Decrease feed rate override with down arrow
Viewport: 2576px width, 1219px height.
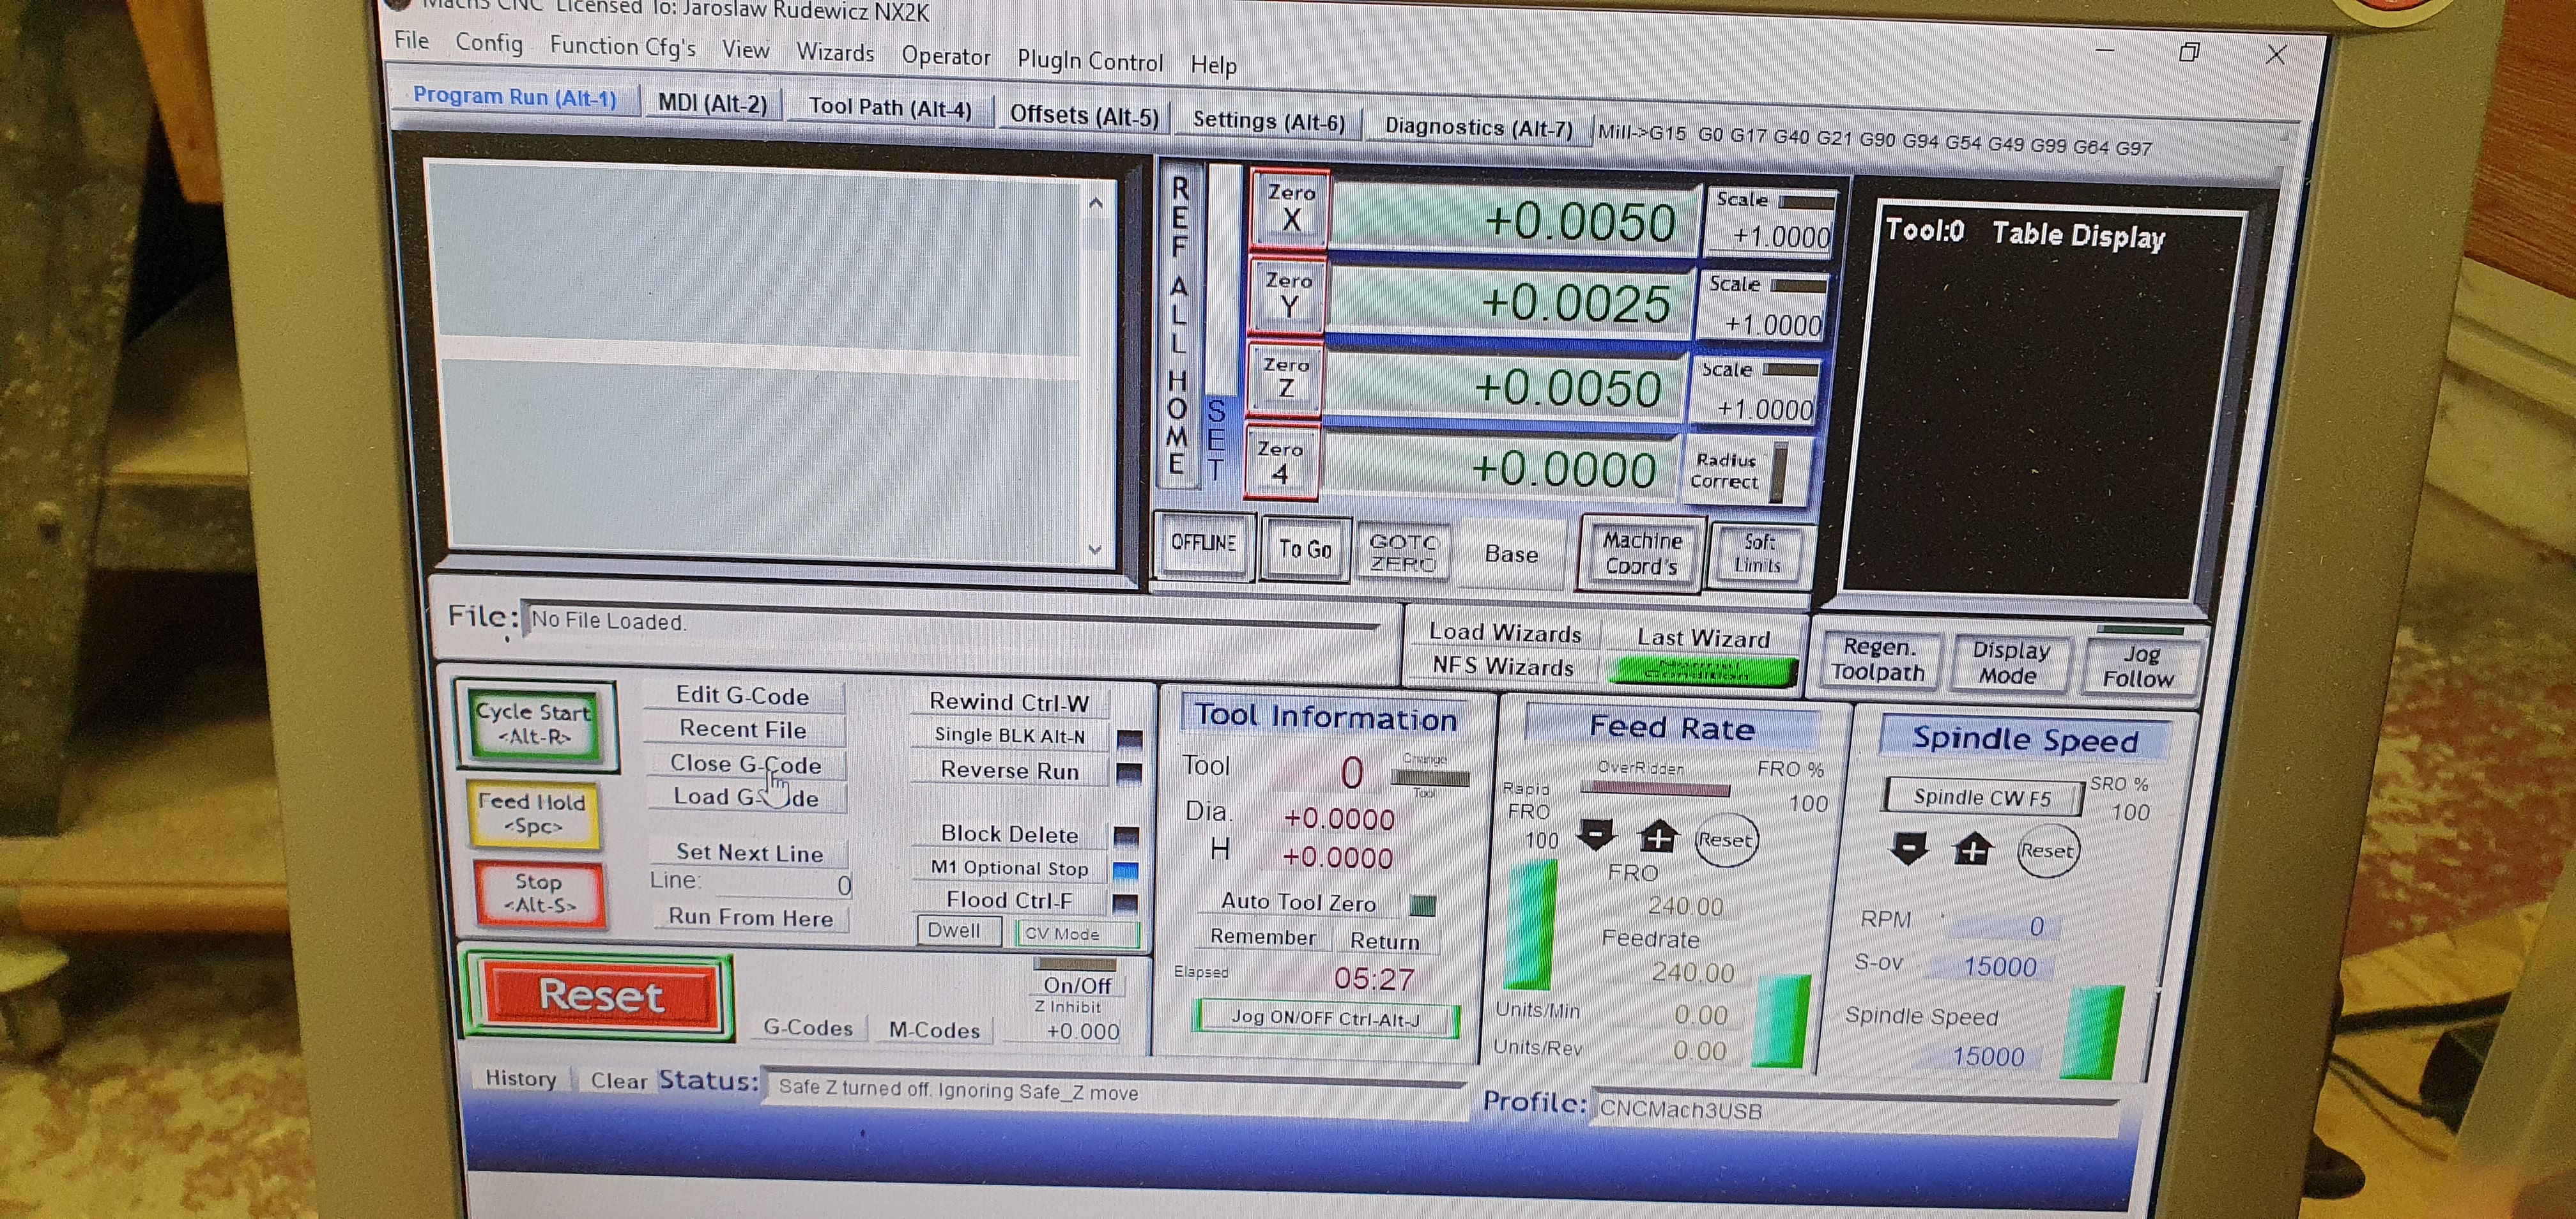coord(1597,834)
